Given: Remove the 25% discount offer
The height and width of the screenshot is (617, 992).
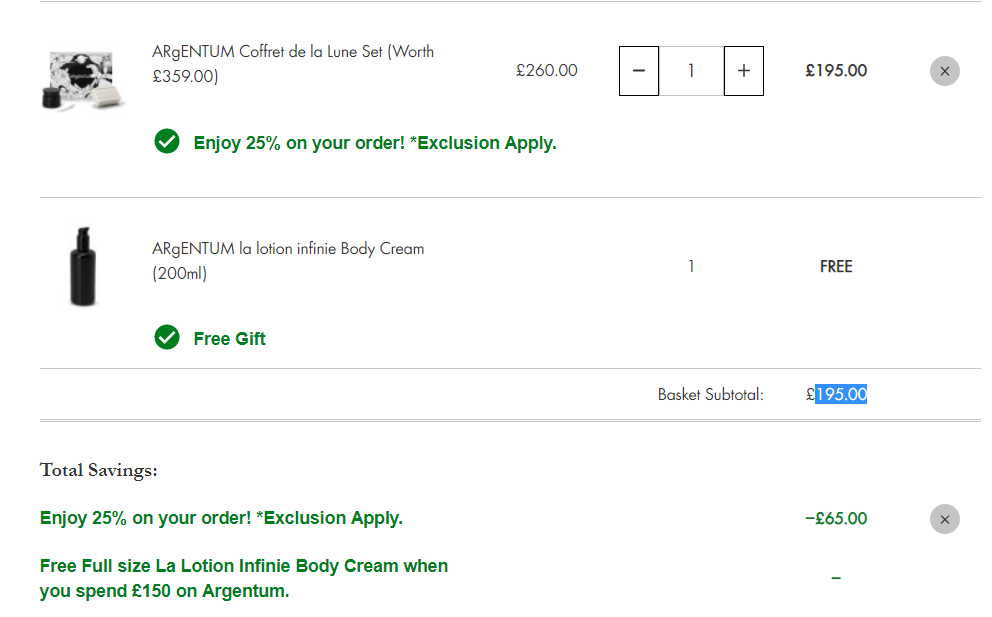Looking at the screenshot, I should [945, 519].
